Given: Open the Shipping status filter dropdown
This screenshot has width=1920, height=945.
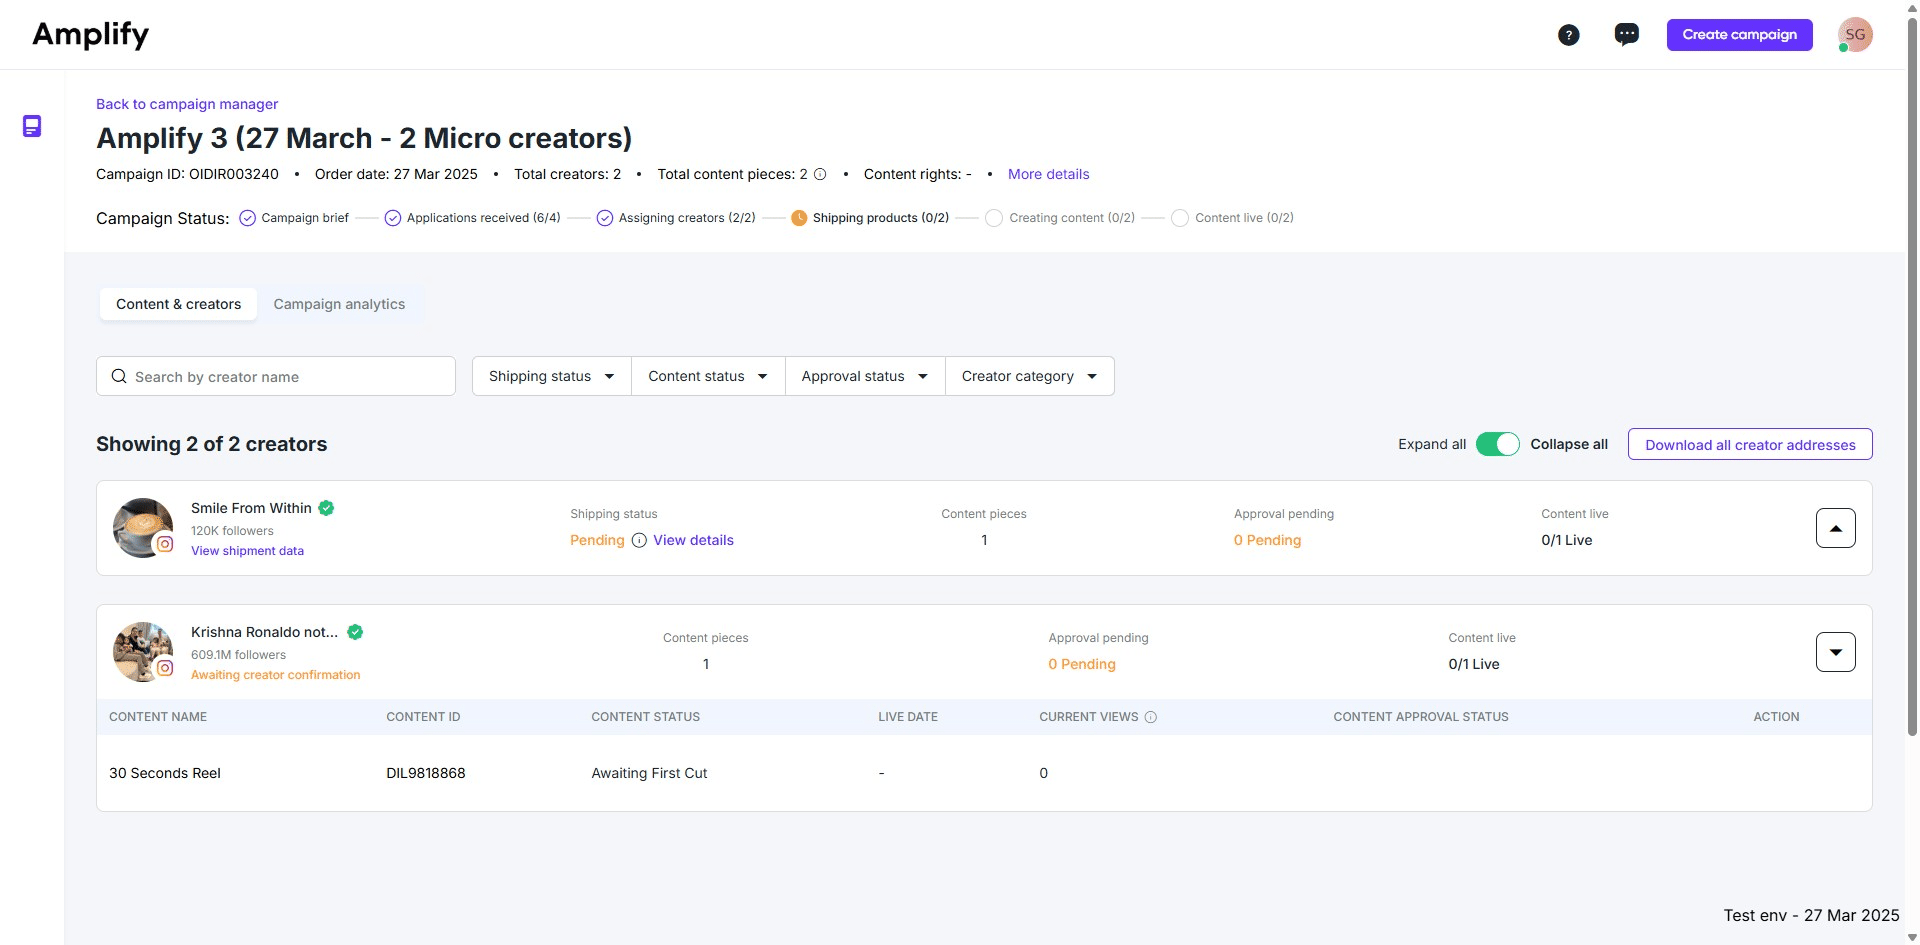Looking at the screenshot, I should pos(550,376).
